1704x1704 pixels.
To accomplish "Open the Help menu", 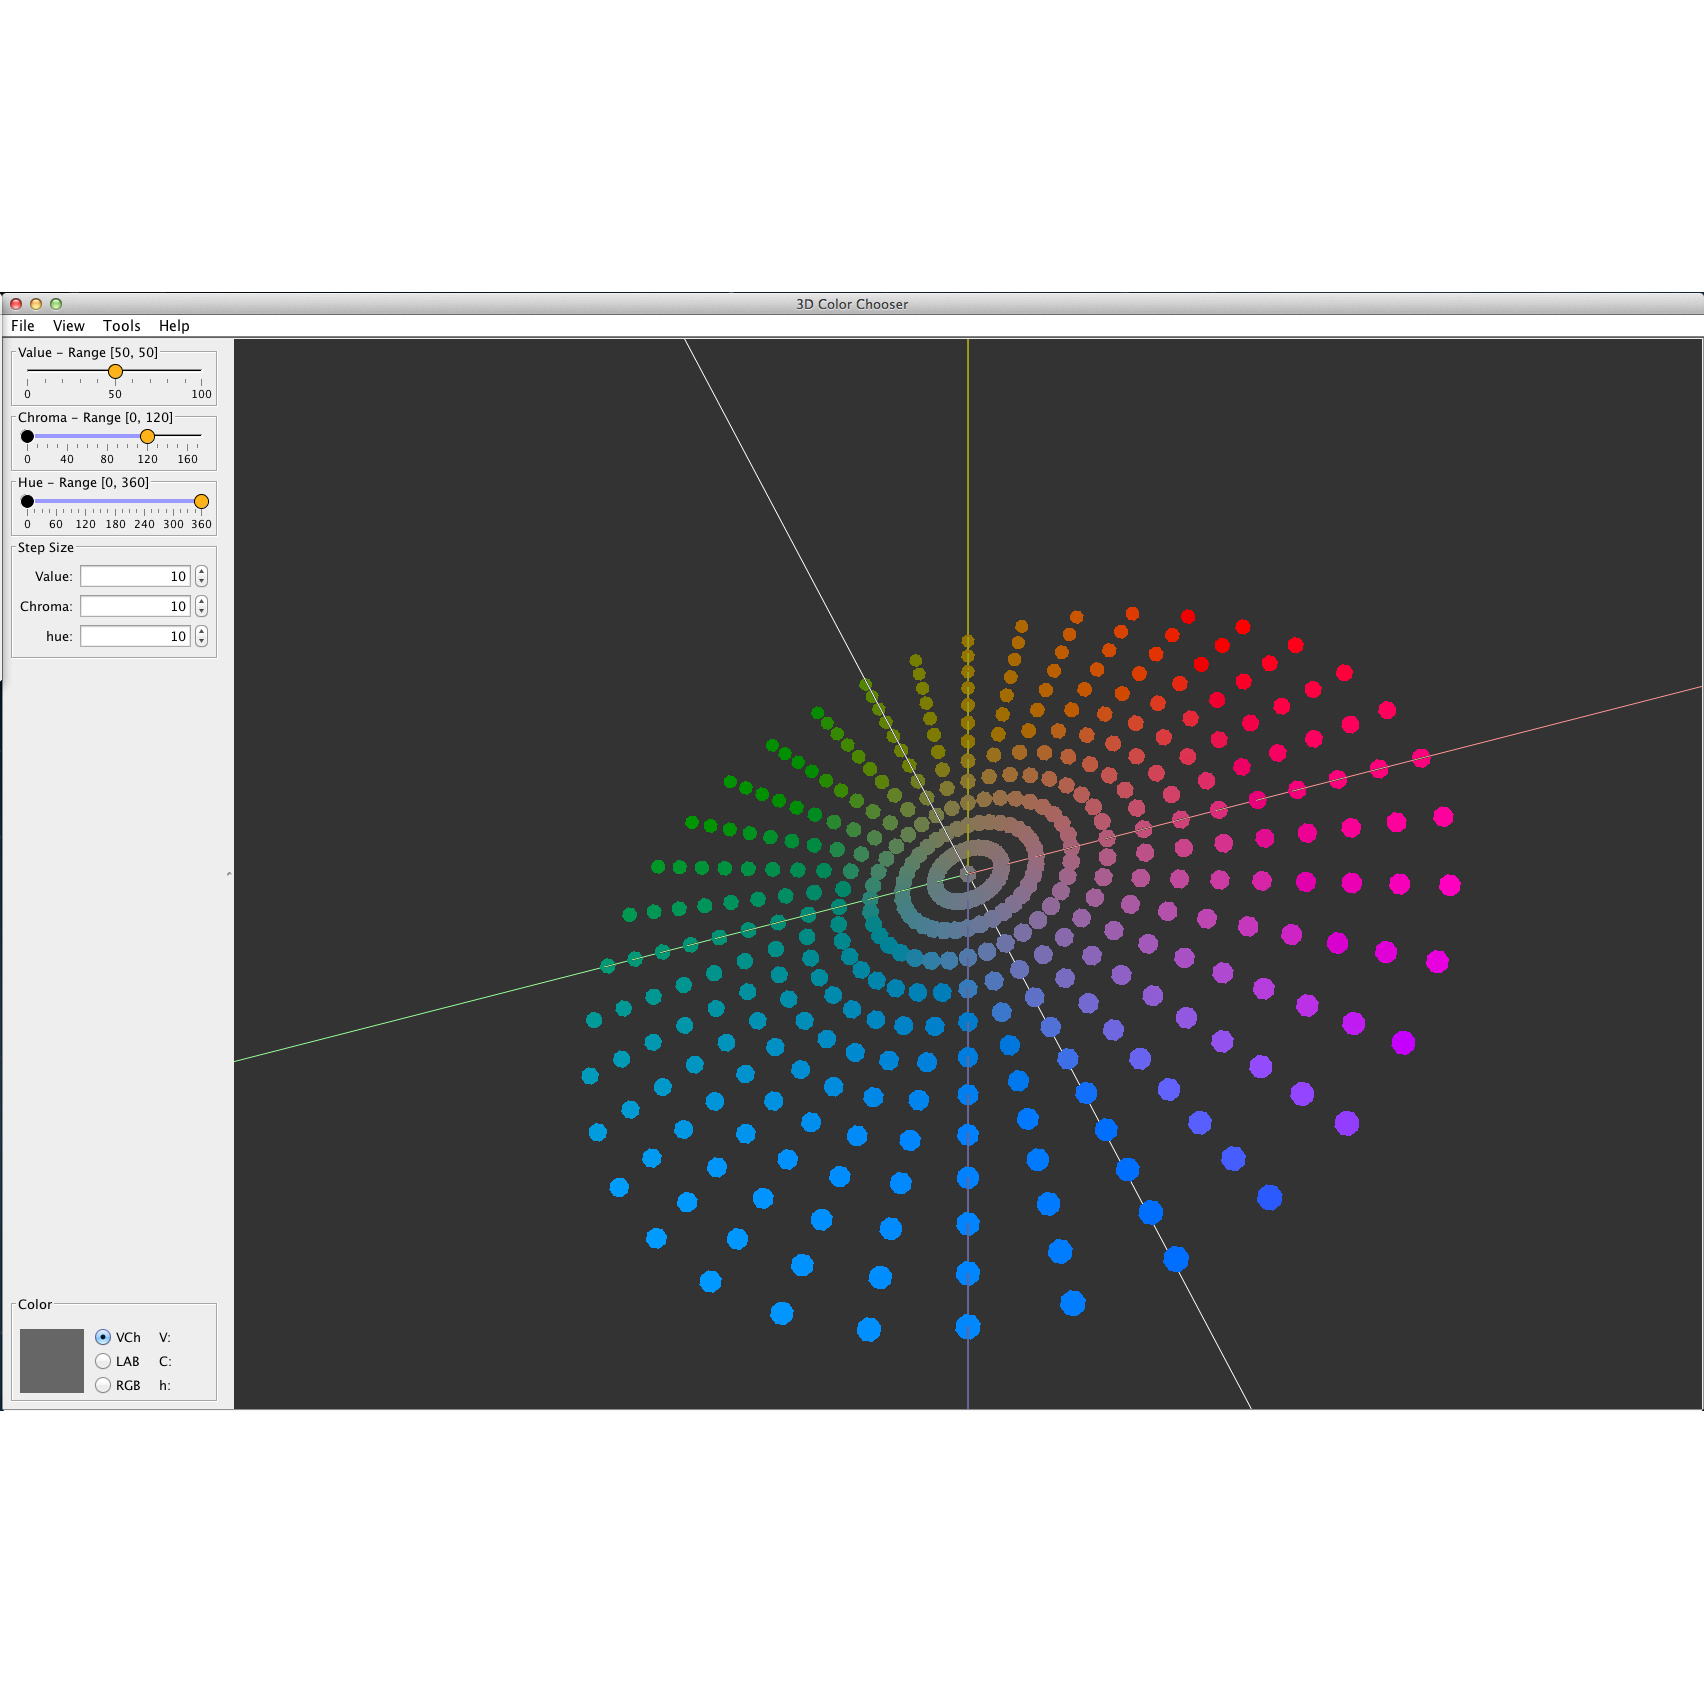I will pos(174,326).
